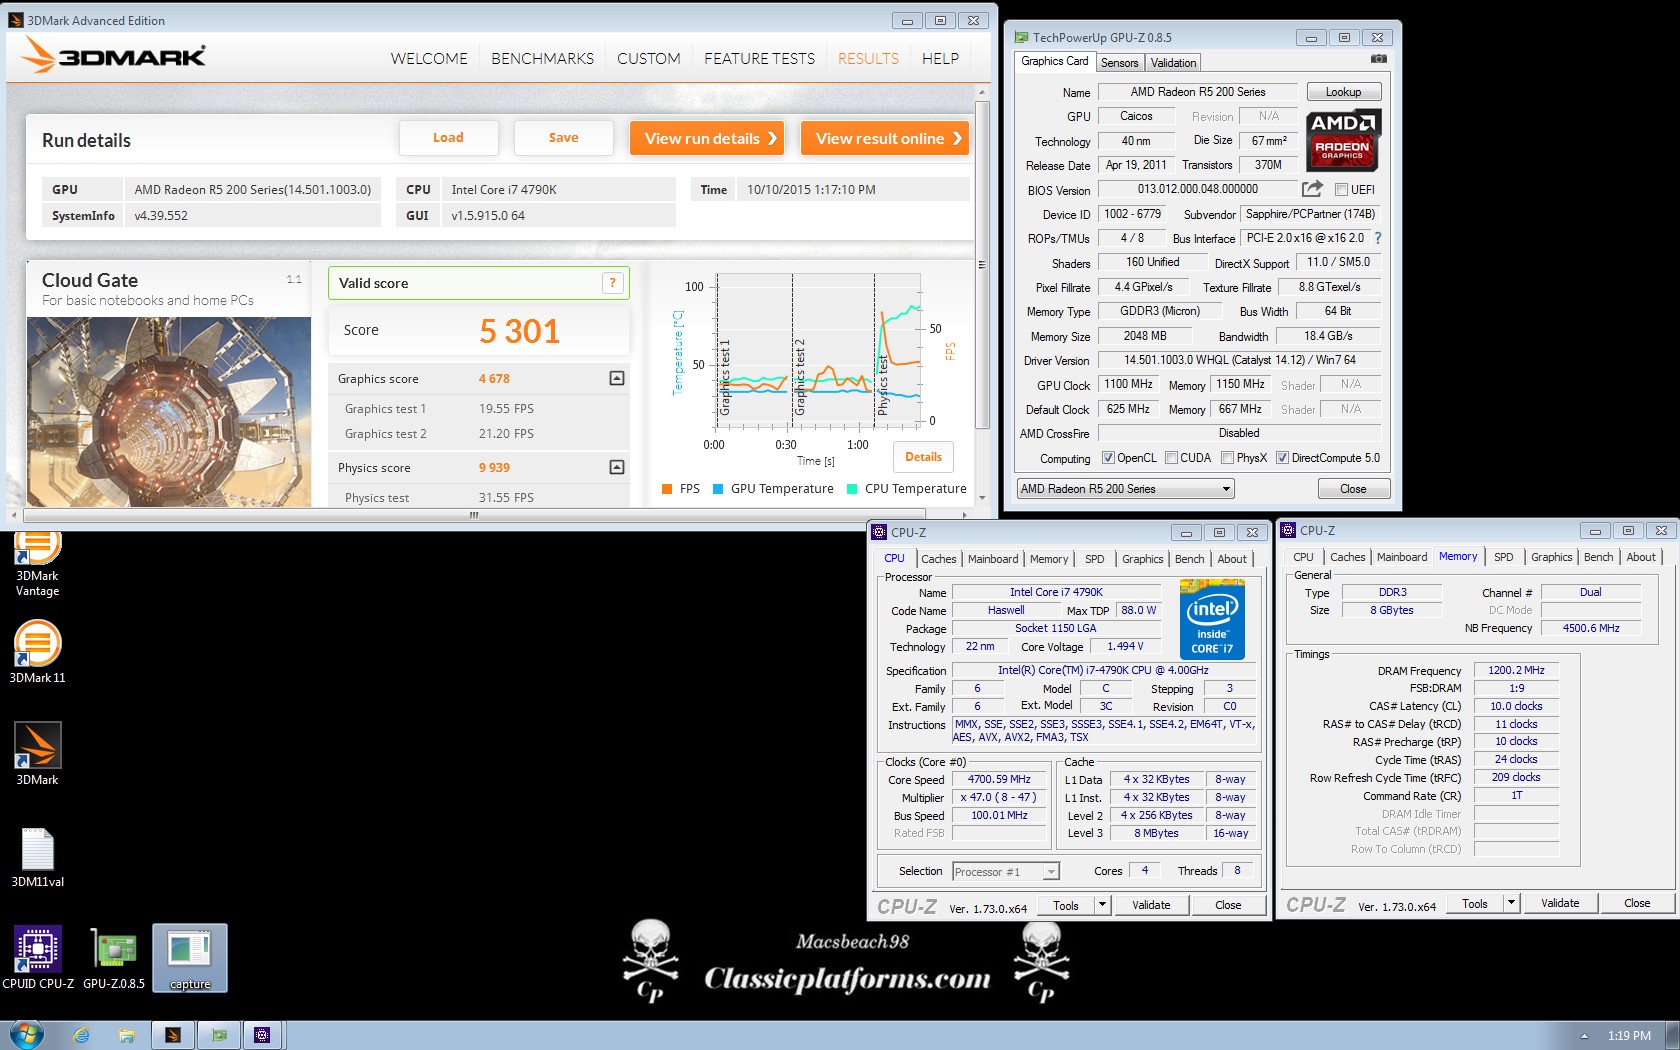
Task: Click the BIOS export share icon
Action: (x=1312, y=188)
